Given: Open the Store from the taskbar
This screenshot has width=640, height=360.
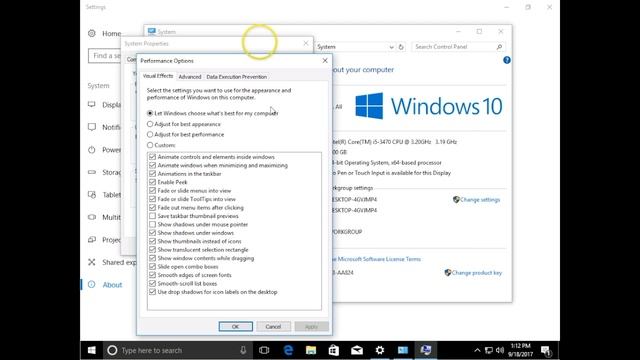Looking at the screenshot, I should 334,350.
